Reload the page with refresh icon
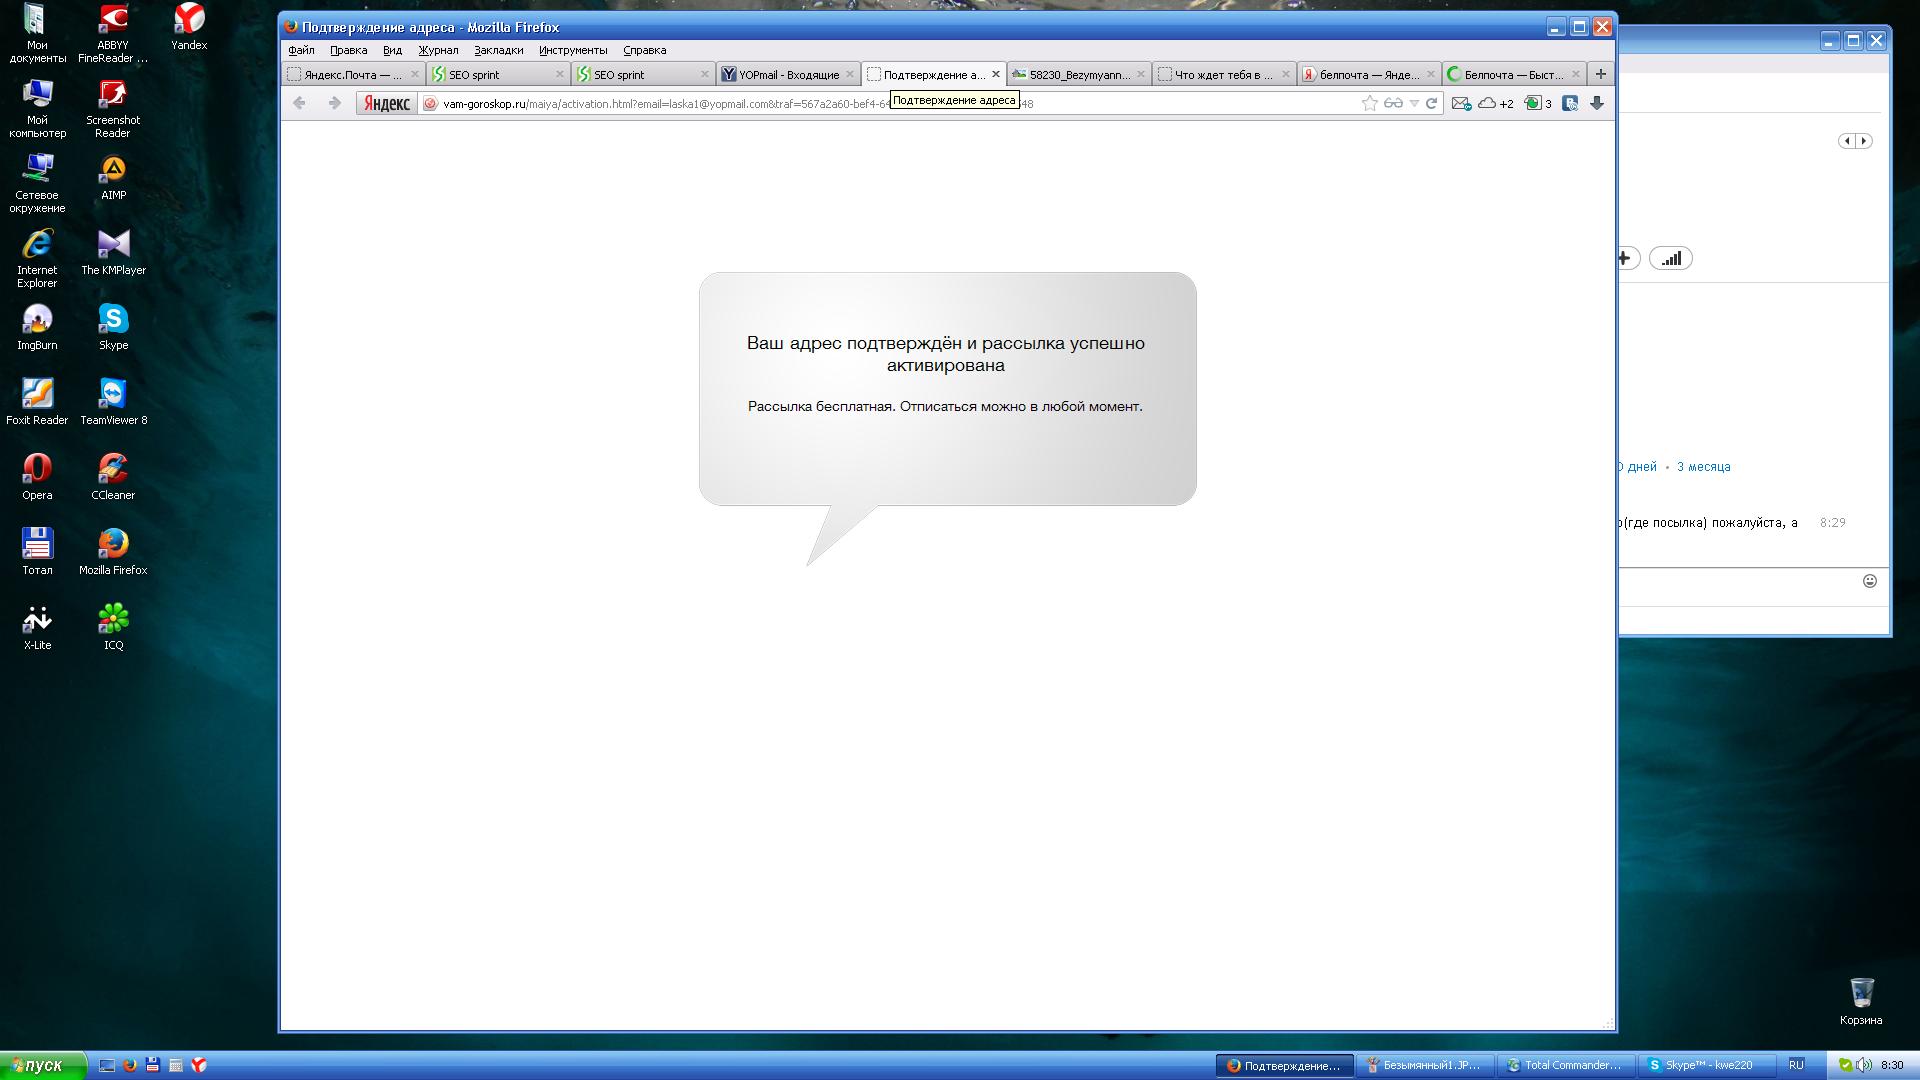Image resolution: width=1920 pixels, height=1080 pixels. [x=1431, y=103]
